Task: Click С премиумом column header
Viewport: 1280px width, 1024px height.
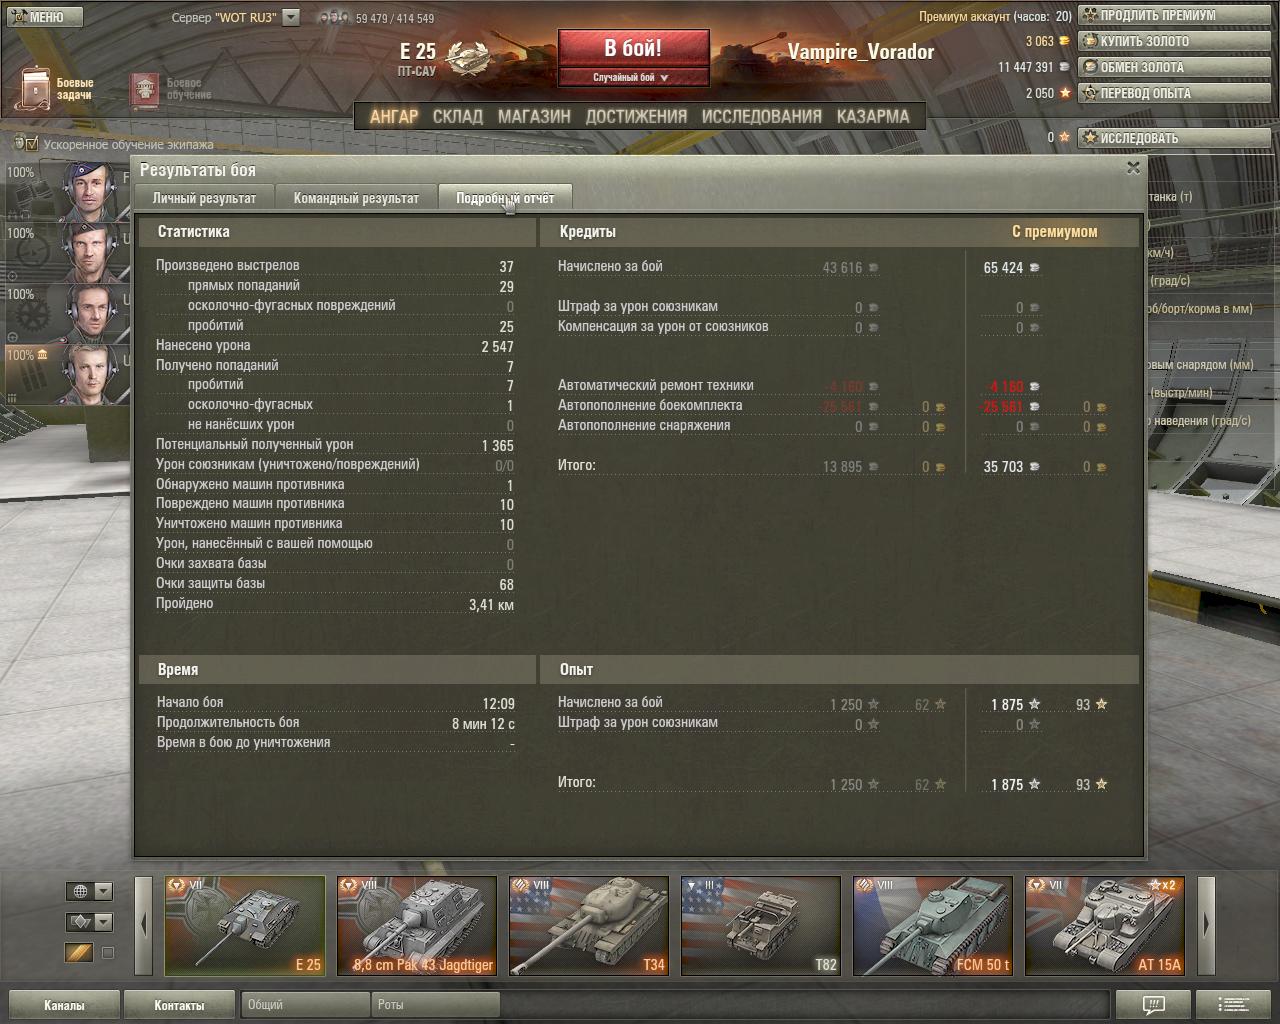Action: (1054, 231)
